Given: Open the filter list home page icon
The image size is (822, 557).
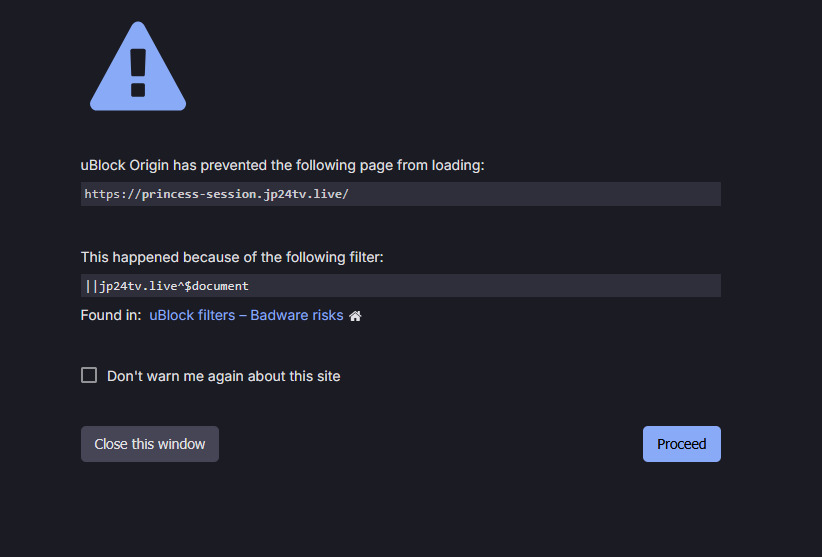Looking at the screenshot, I should pos(355,315).
